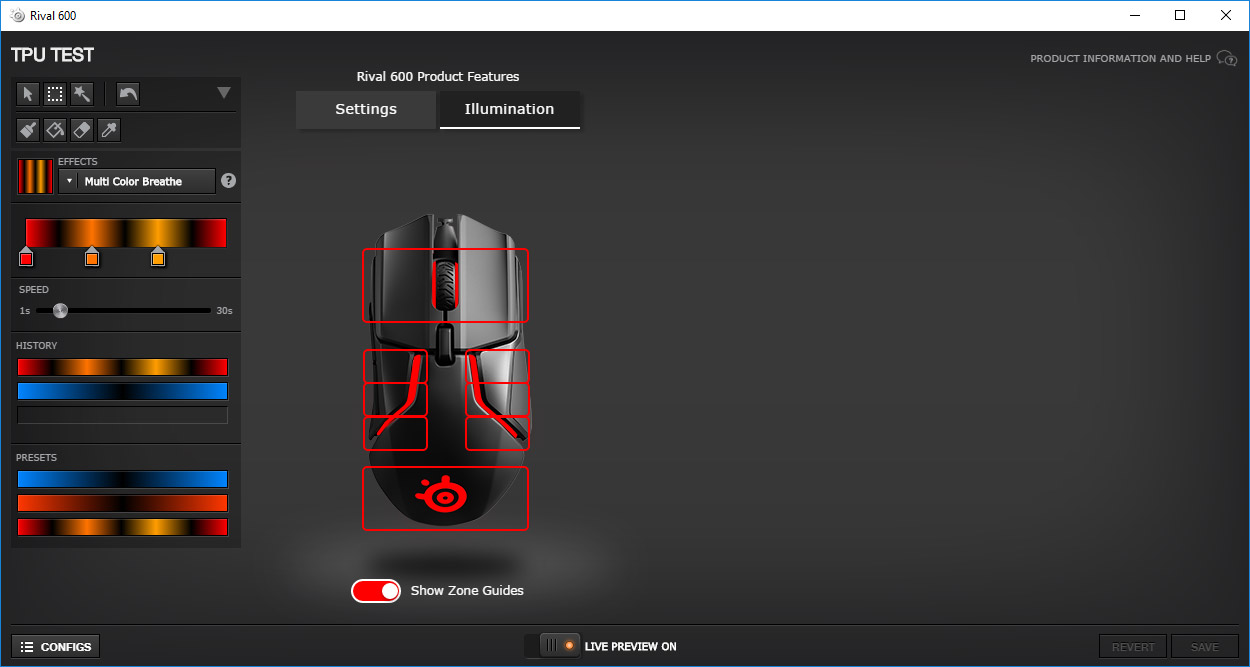Image resolution: width=1250 pixels, height=667 pixels.
Task: Click the SAVE button
Action: [1205, 647]
